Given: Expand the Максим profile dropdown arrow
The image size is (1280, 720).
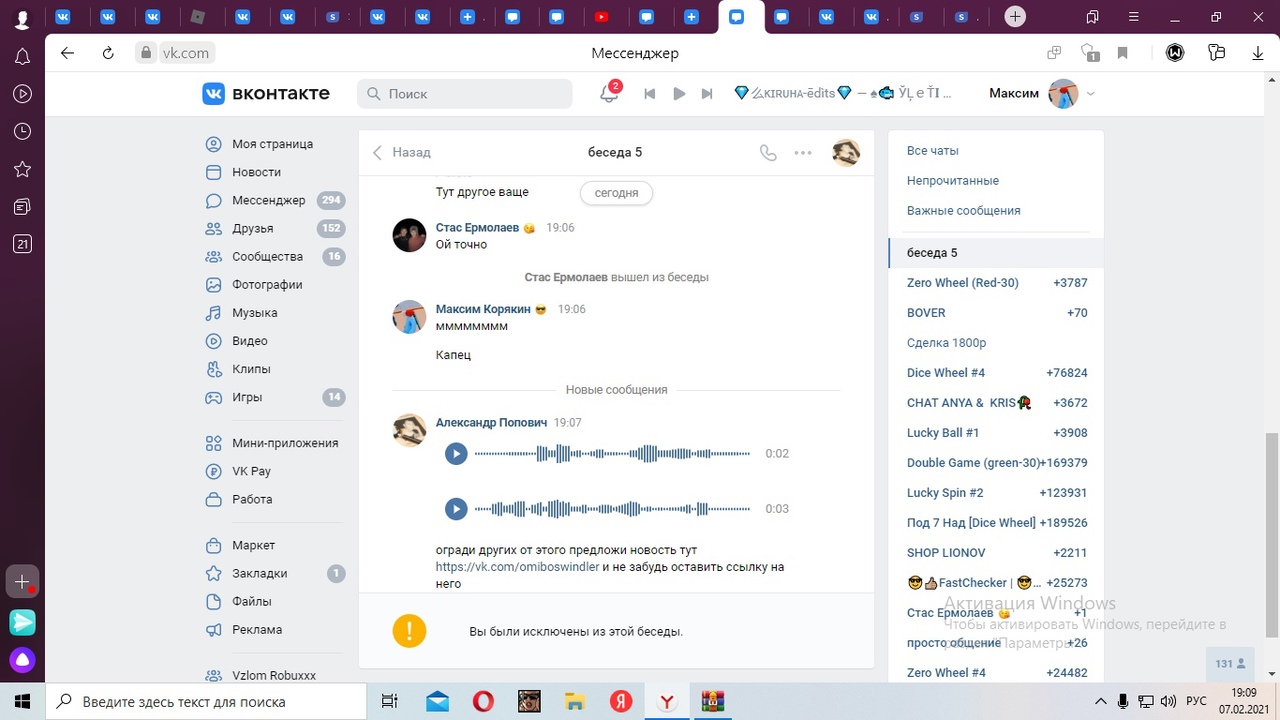Looking at the screenshot, I should click(1091, 94).
